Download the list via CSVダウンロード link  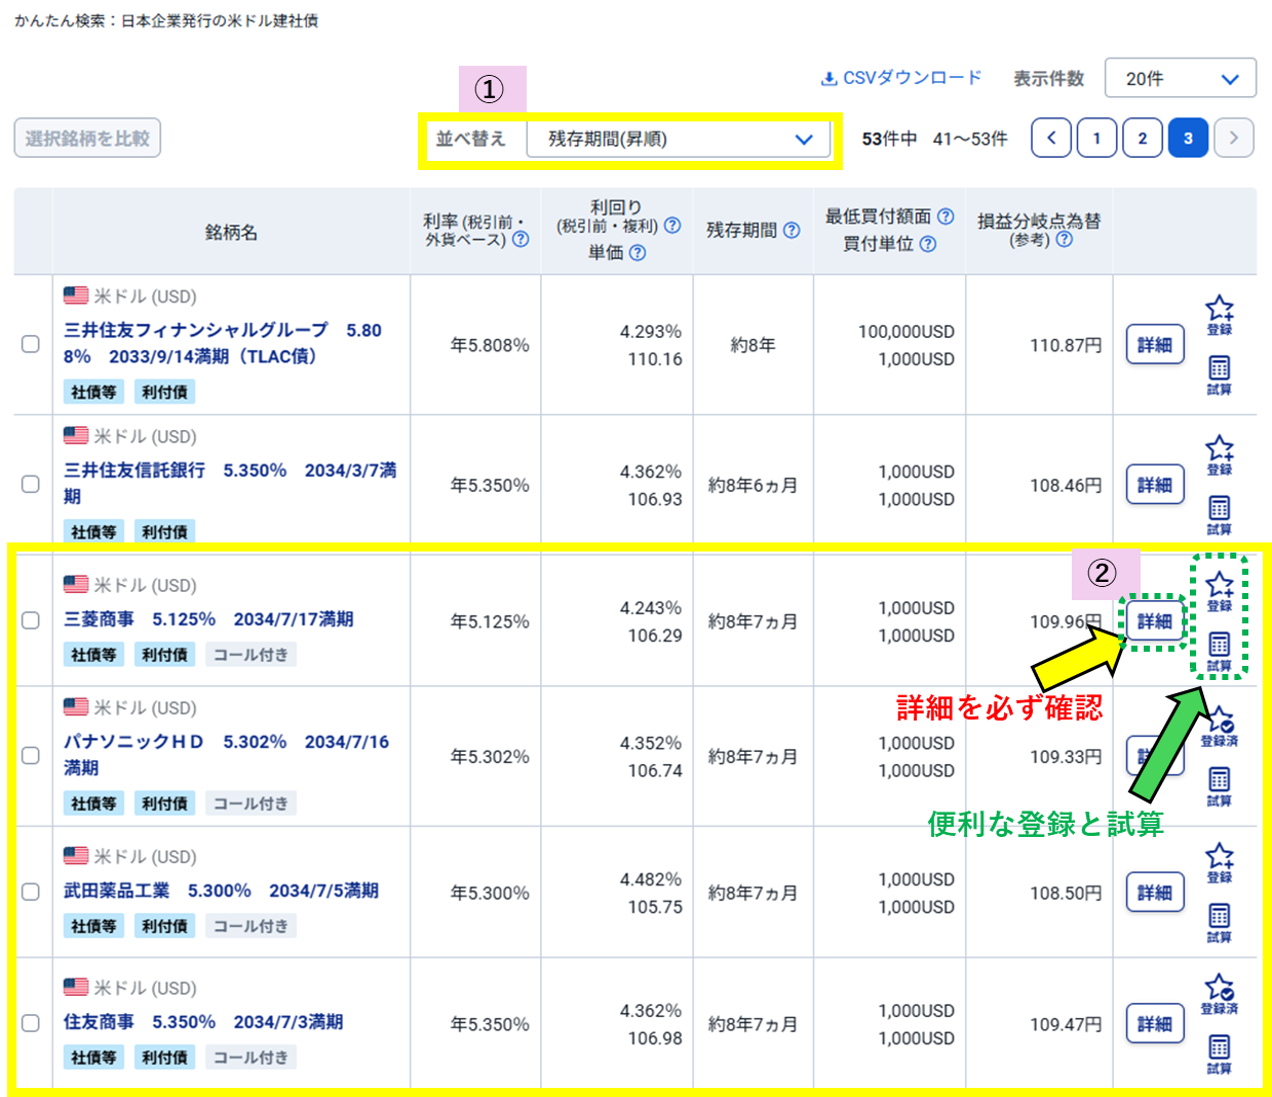point(901,78)
